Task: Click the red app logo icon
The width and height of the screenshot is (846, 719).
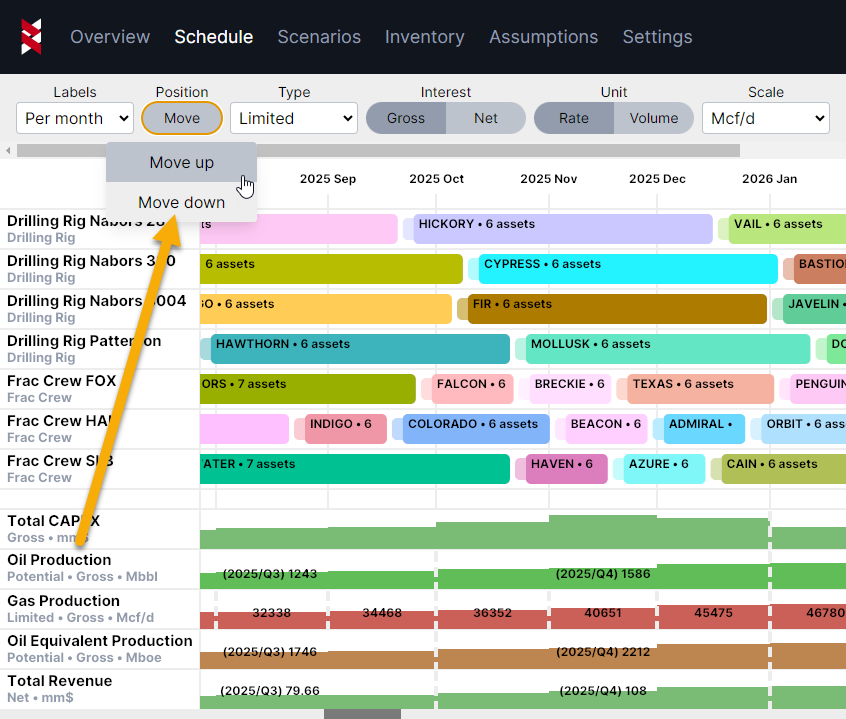Action: 31,37
